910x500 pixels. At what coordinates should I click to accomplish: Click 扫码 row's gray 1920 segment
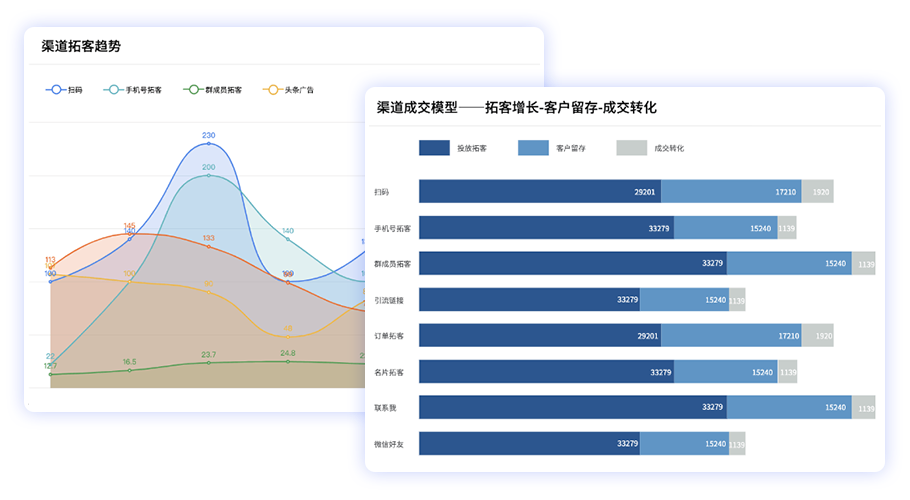point(817,192)
